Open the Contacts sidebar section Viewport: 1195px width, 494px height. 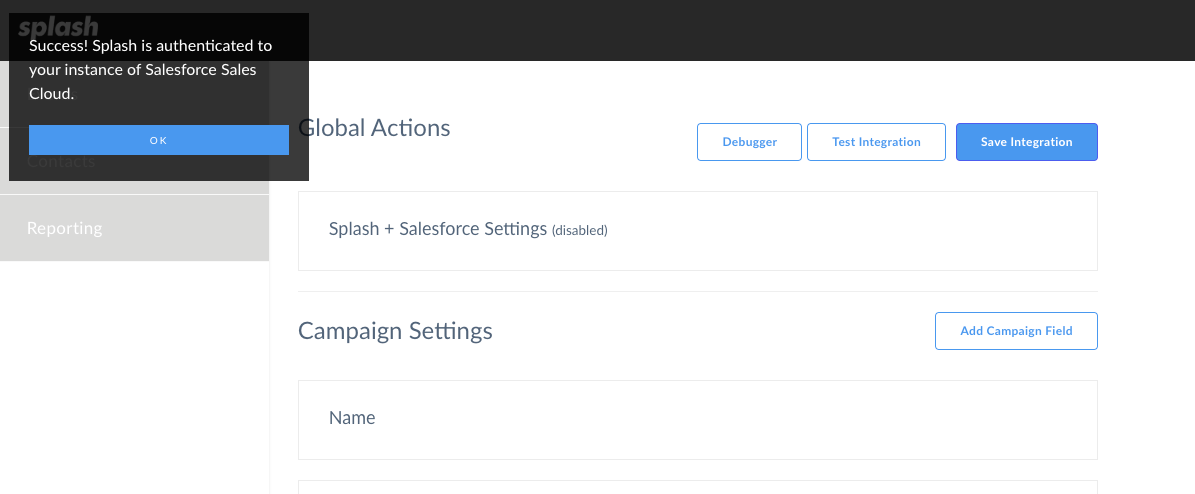(x=134, y=162)
